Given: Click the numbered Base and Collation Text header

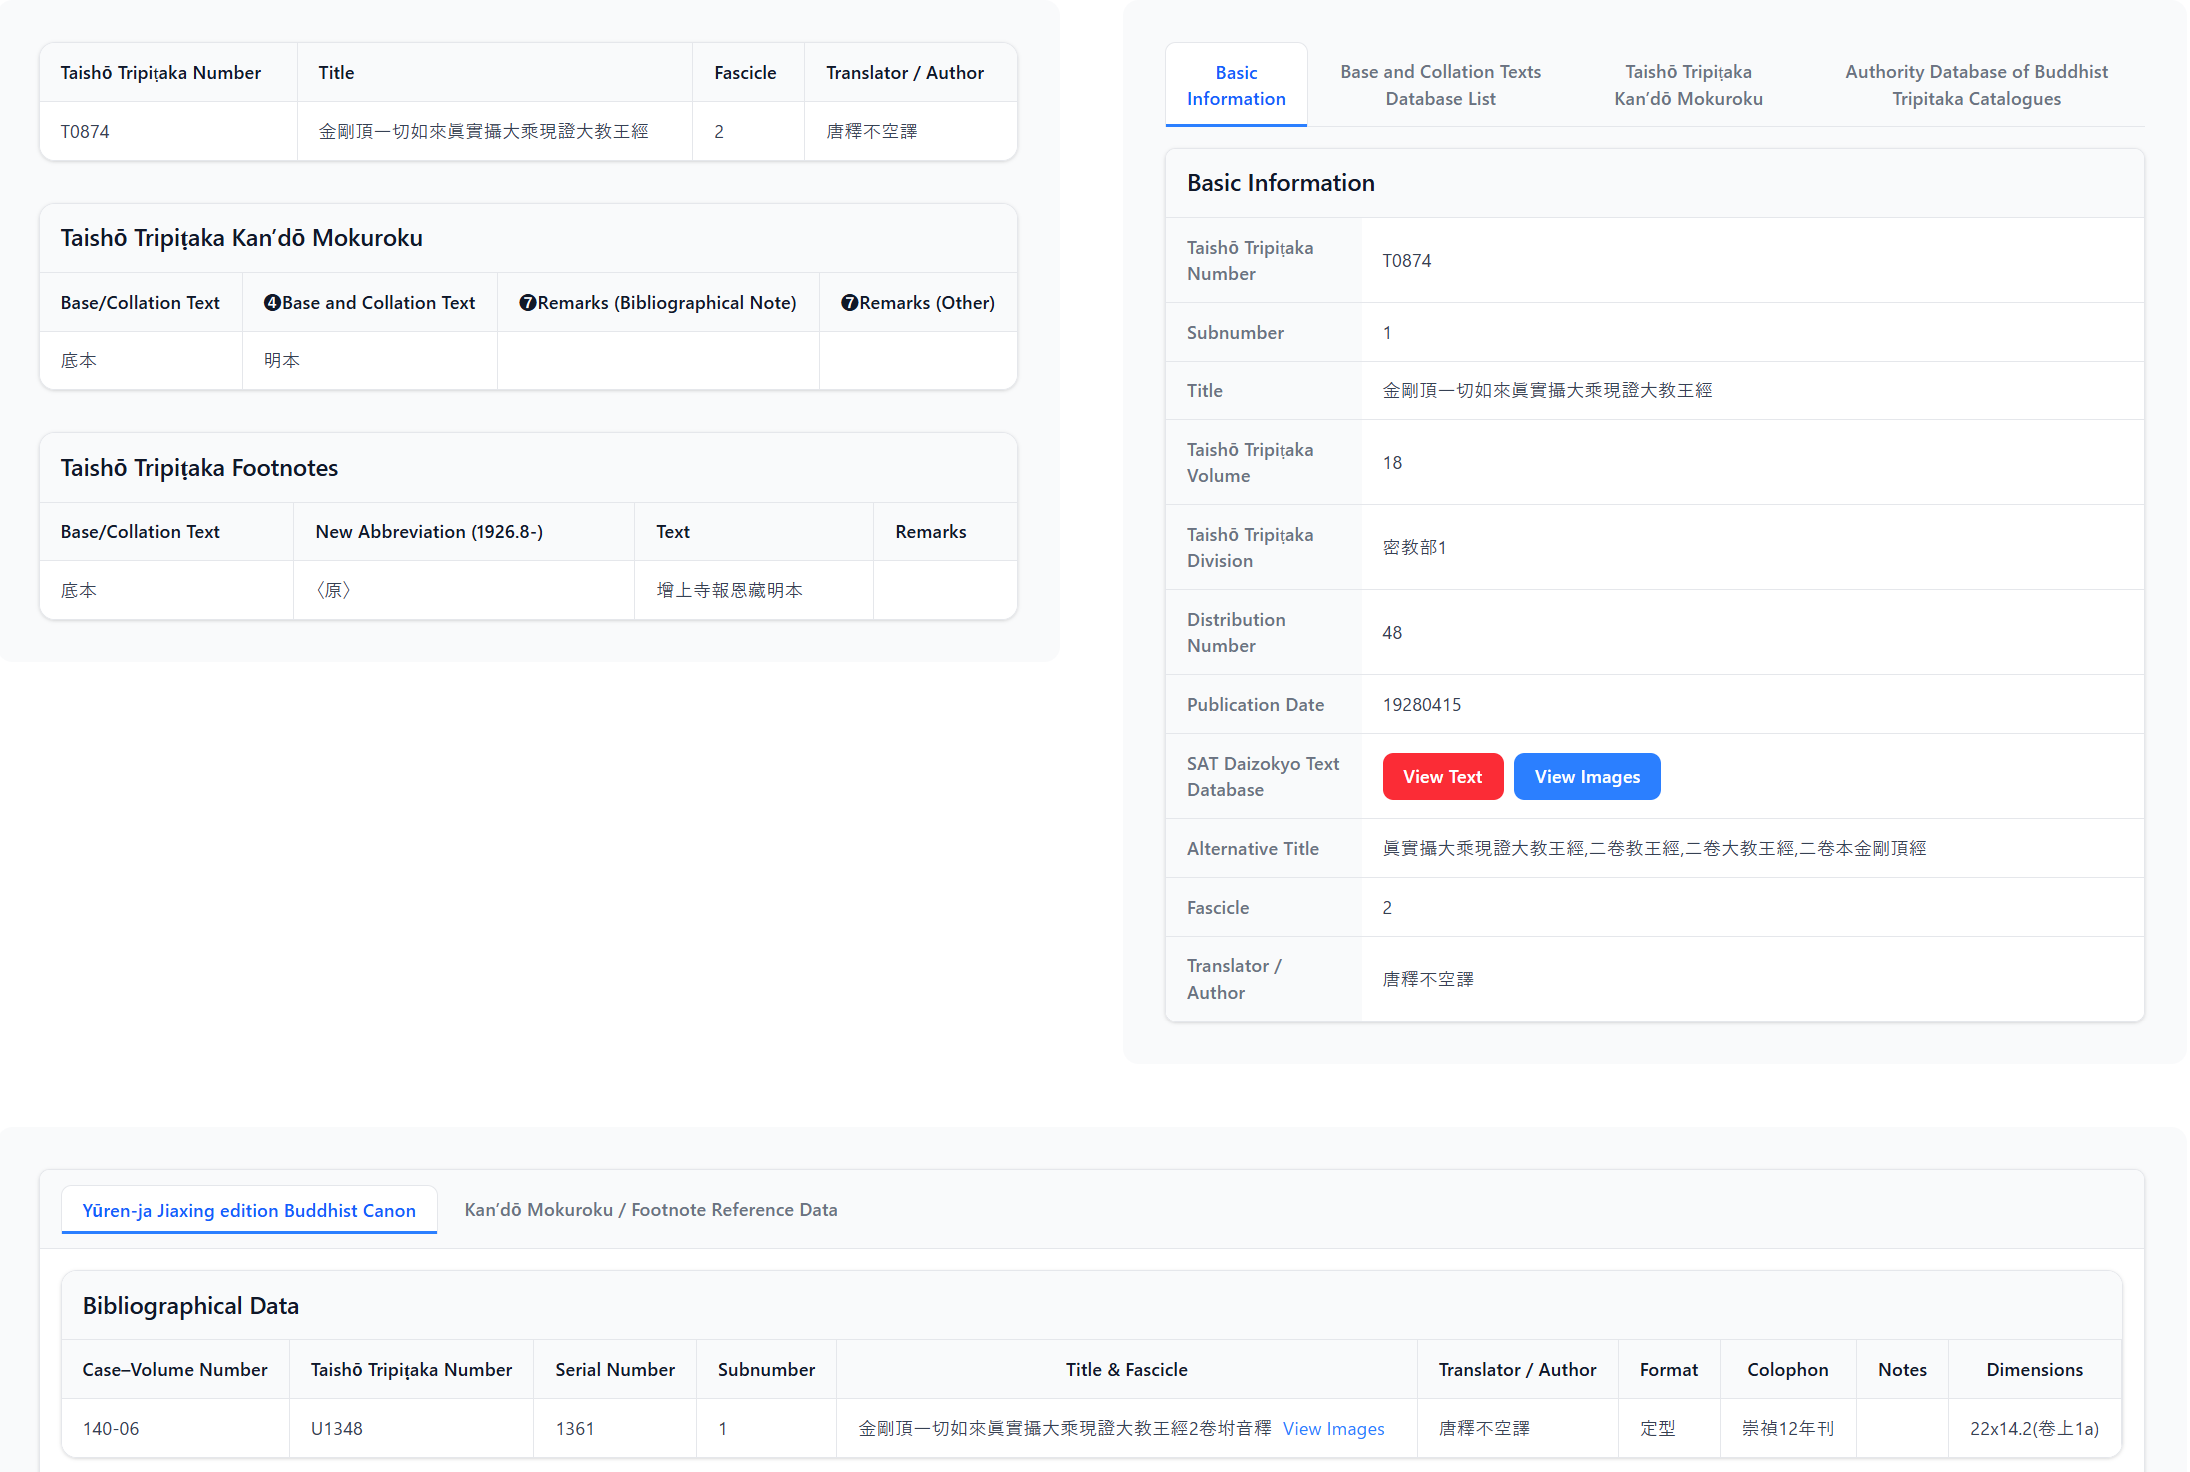Looking at the screenshot, I should 369,303.
